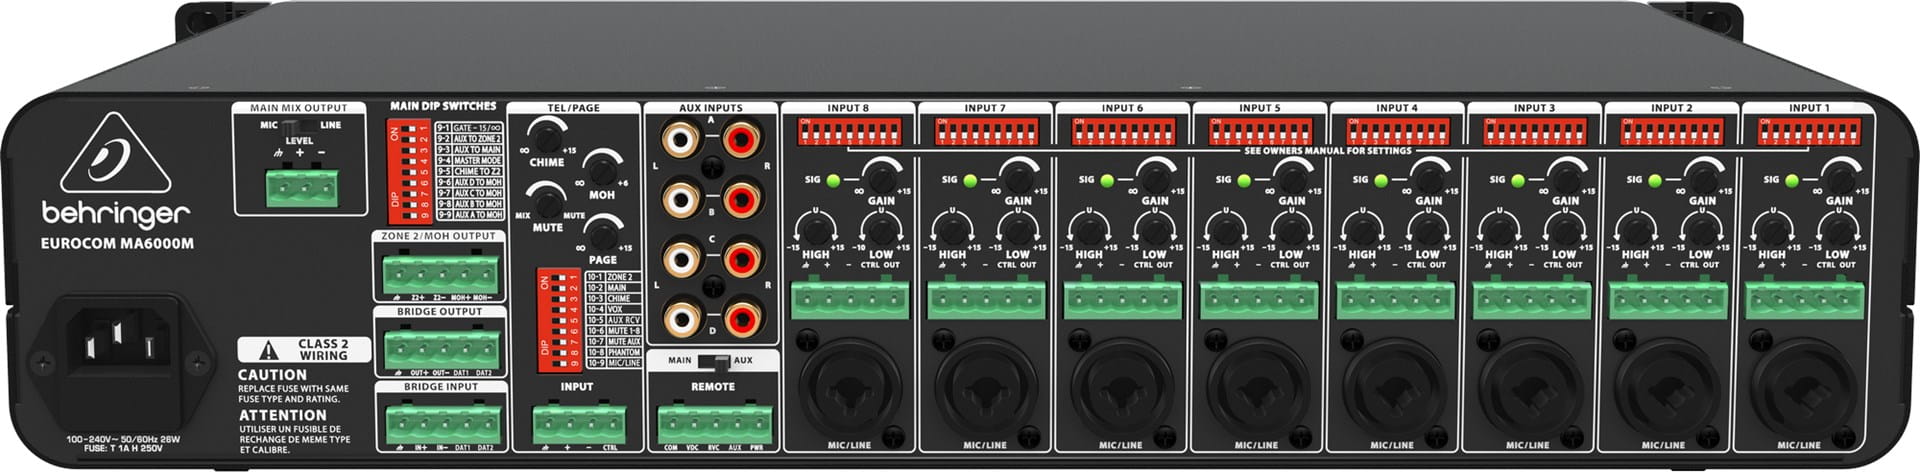This screenshot has width=1920, height=472.
Task: Adjust the Input 3 LOW EQ knob
Action: click(x=1563, y=230)
